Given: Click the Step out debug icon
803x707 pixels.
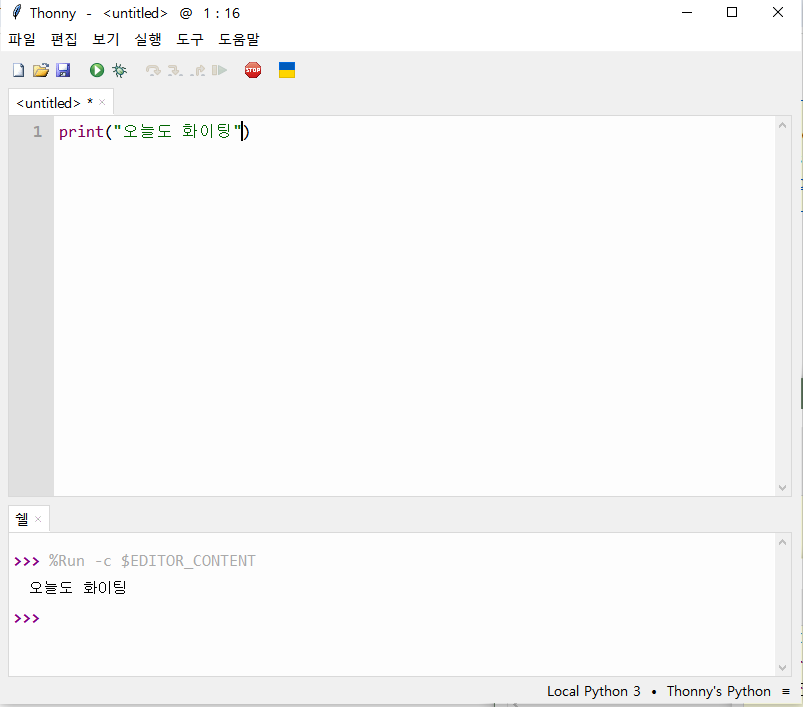Looking at the screenshot, I should (198, 70).
